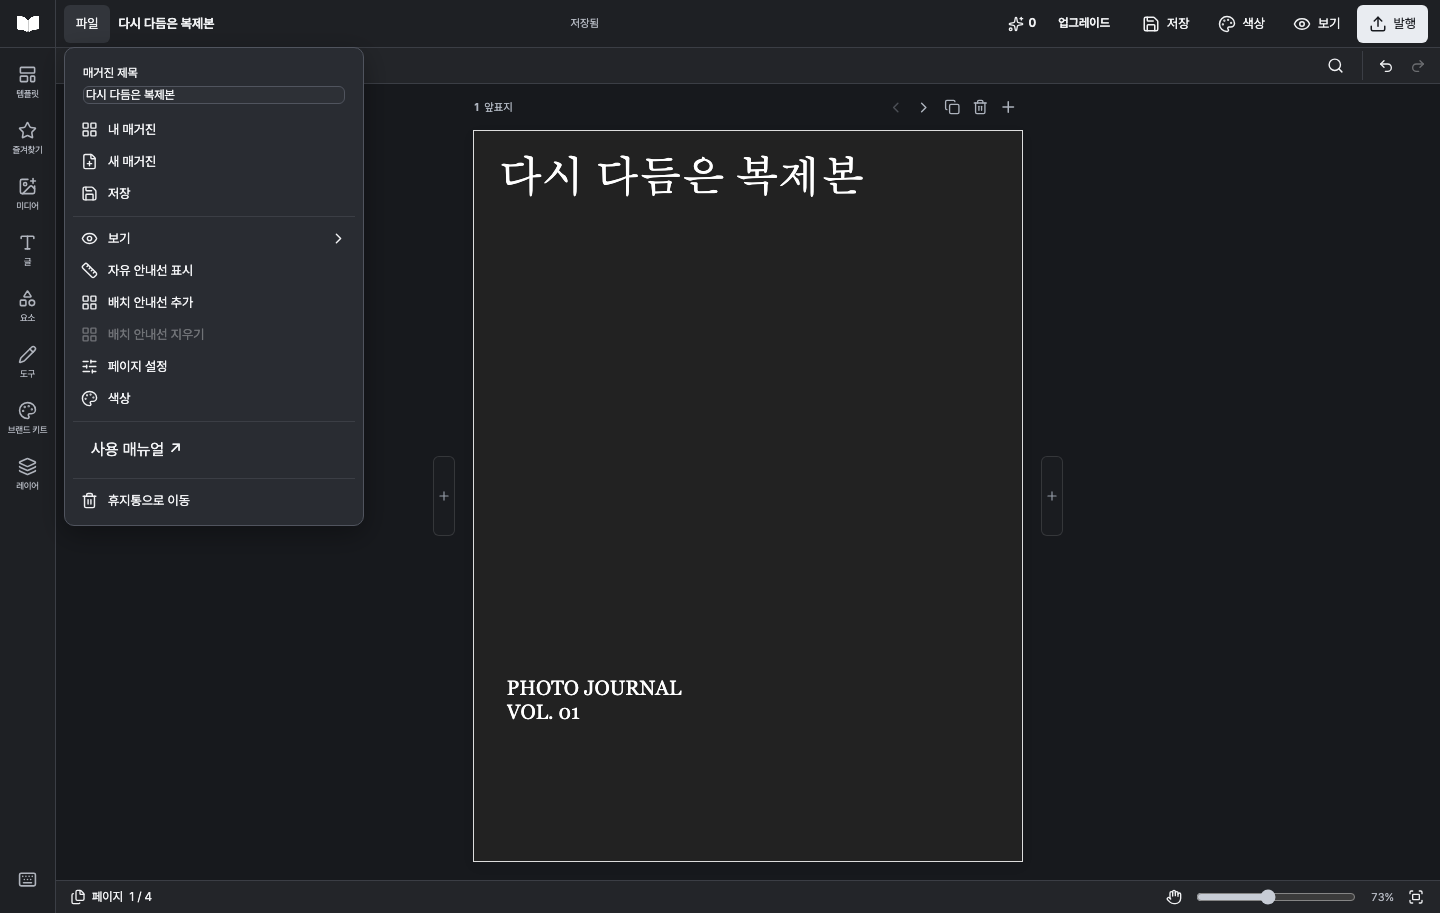Select the hand pan tool
This screenshot has height=913, width=1440.
(1174, 897)
